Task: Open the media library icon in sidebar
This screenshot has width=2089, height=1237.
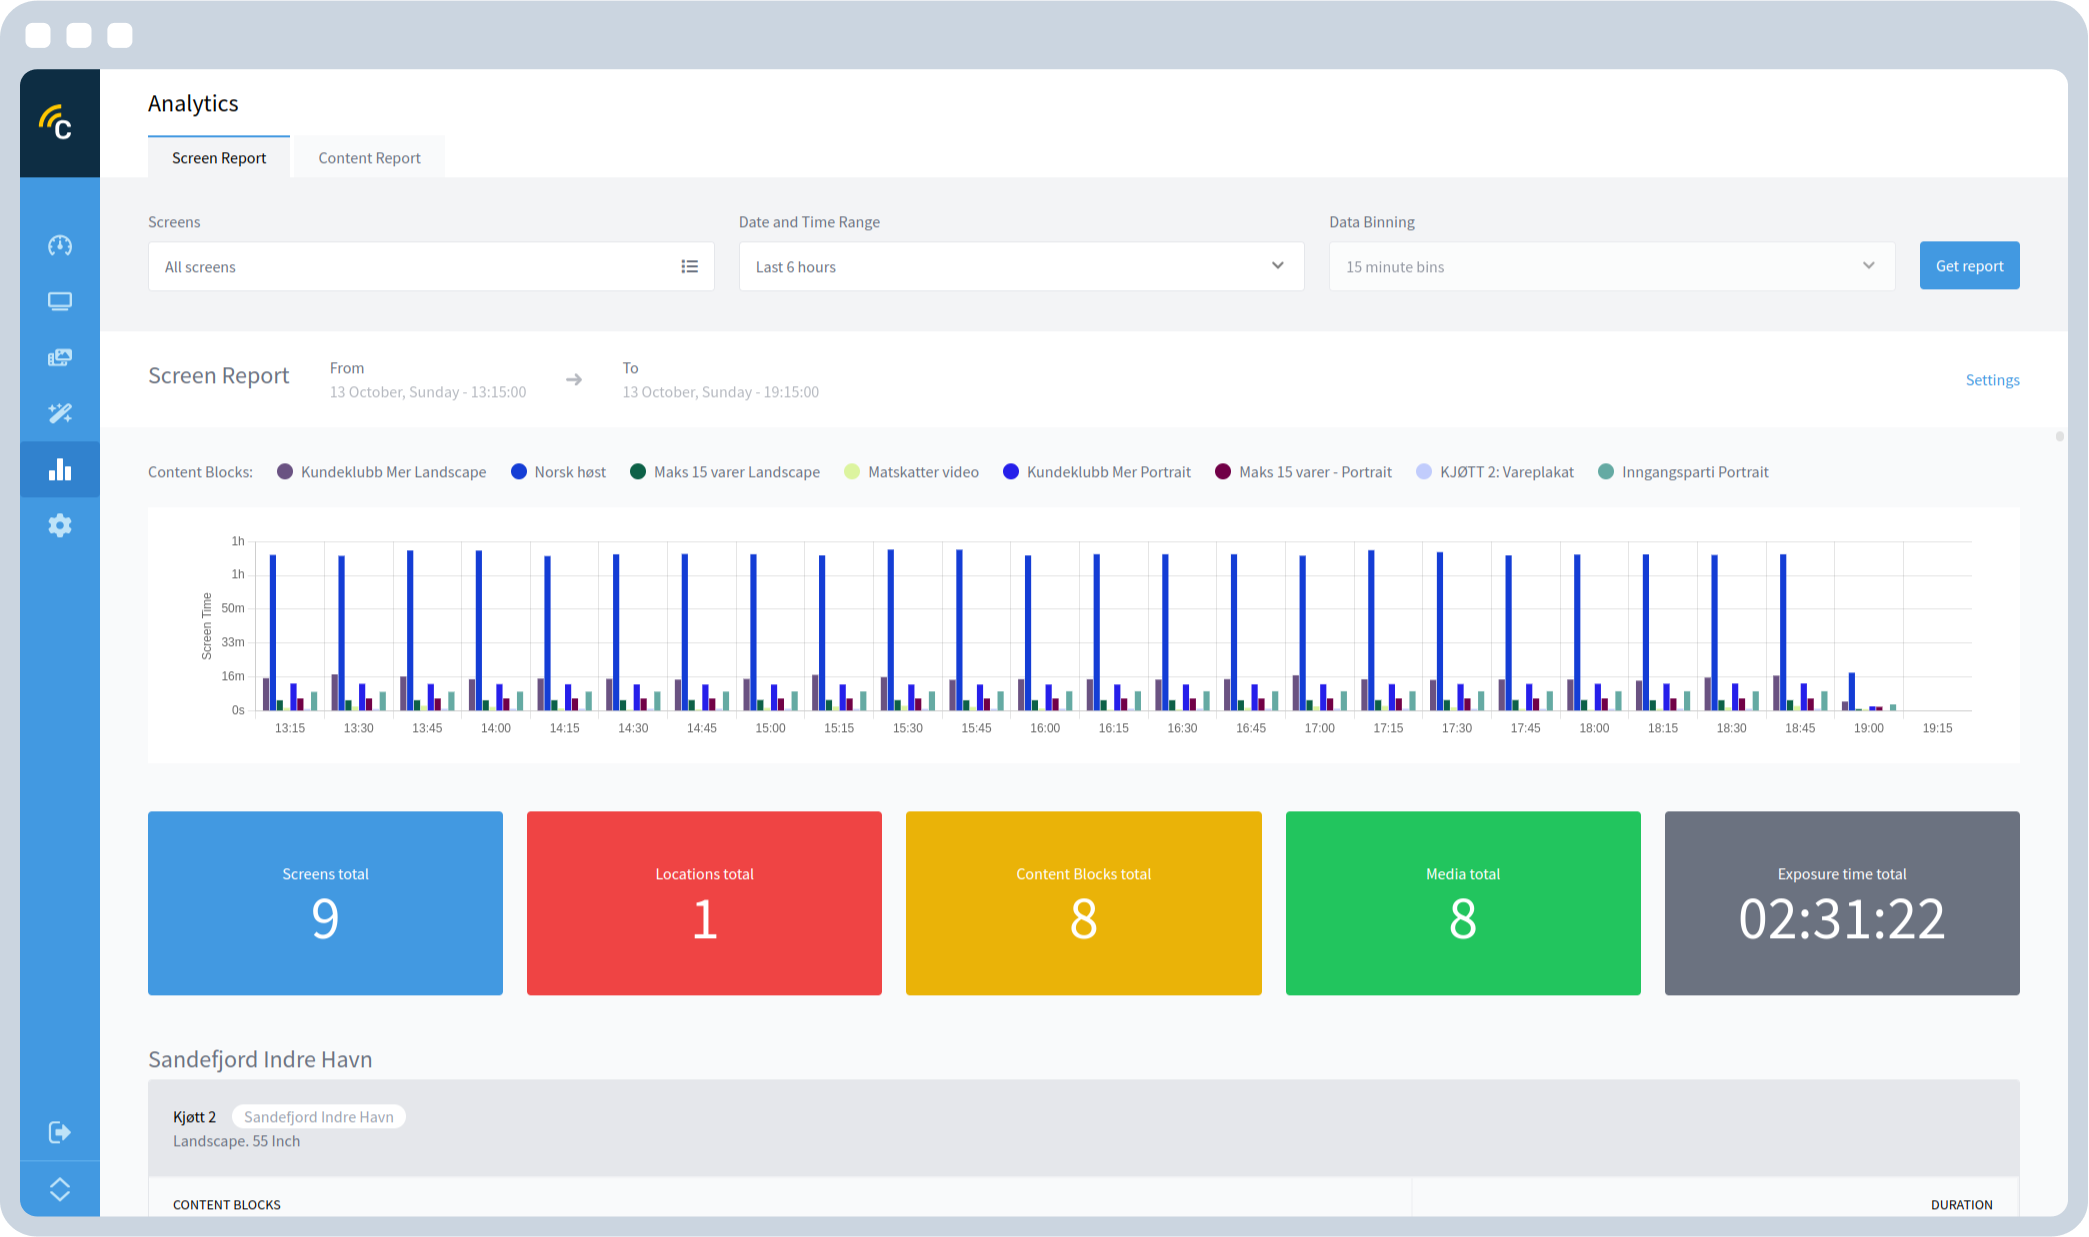Action: click(x=60, y=357)
